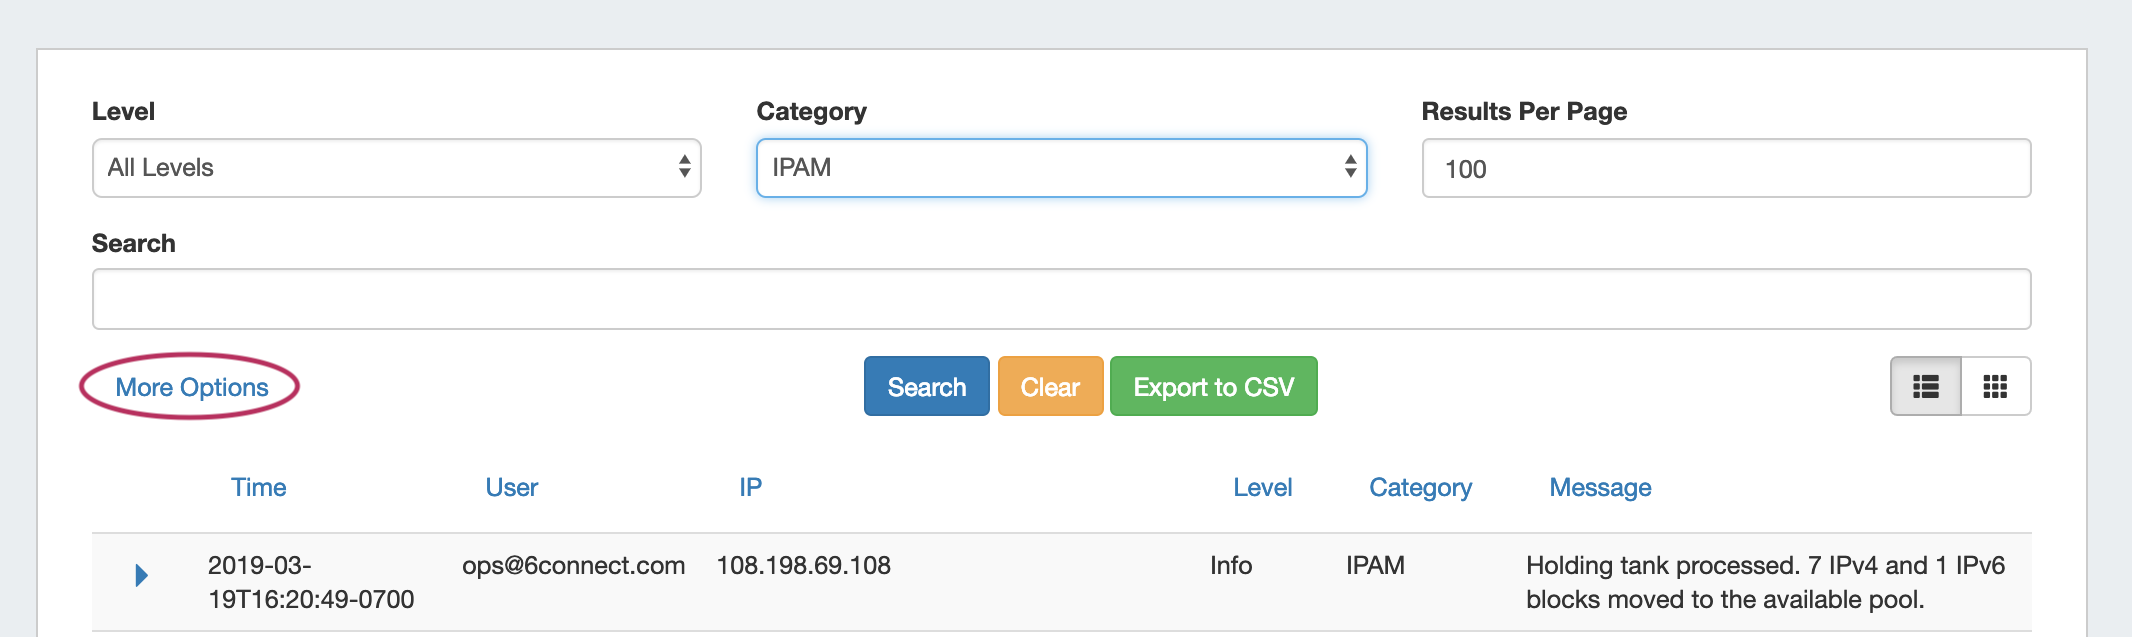
Task: Sort by the Level column header
Action: coord(1262,487)
